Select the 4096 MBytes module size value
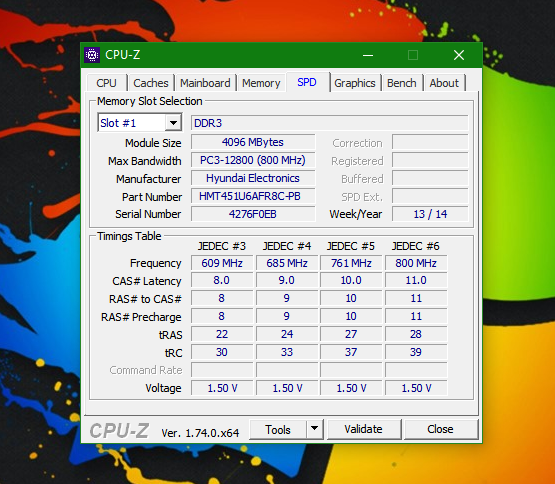Viewport: 555px width, 484px height. point(253,142)
